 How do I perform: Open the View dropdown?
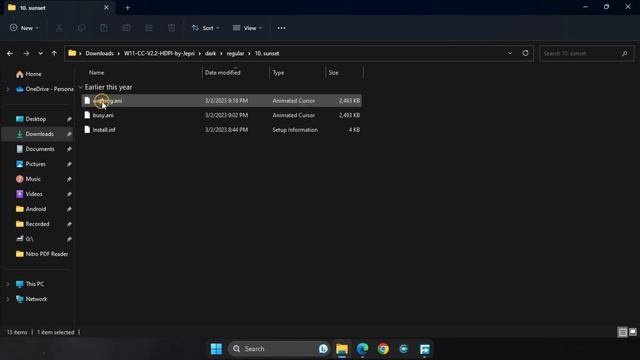(x=247, y=28)
